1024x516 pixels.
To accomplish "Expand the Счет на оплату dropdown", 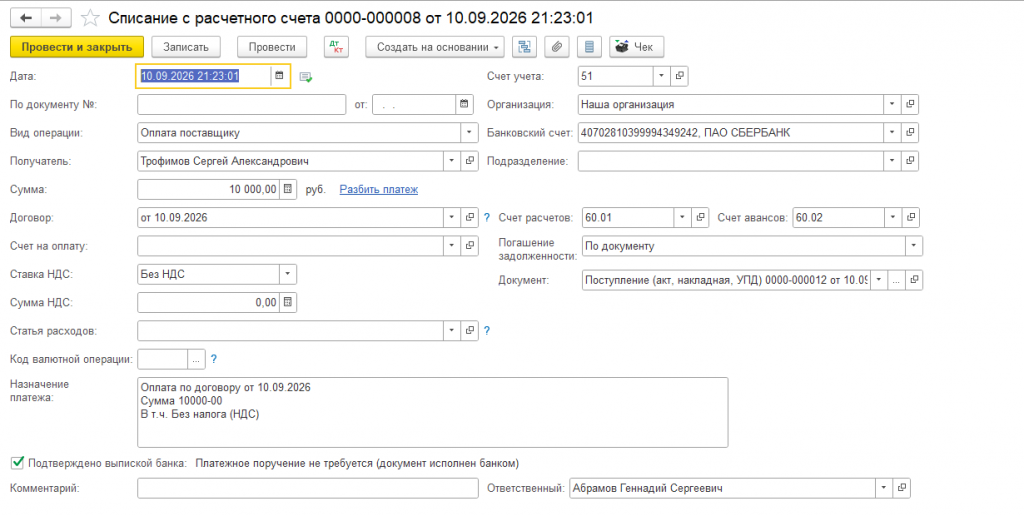I will (x=452, y=246).
